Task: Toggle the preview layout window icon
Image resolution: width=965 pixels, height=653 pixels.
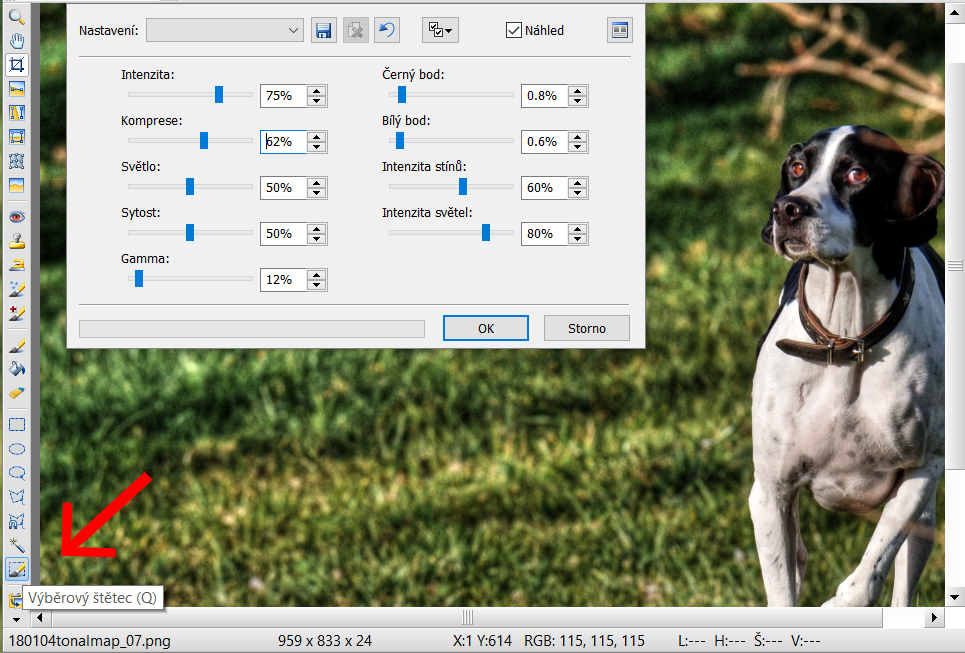Action: point(620,30)
